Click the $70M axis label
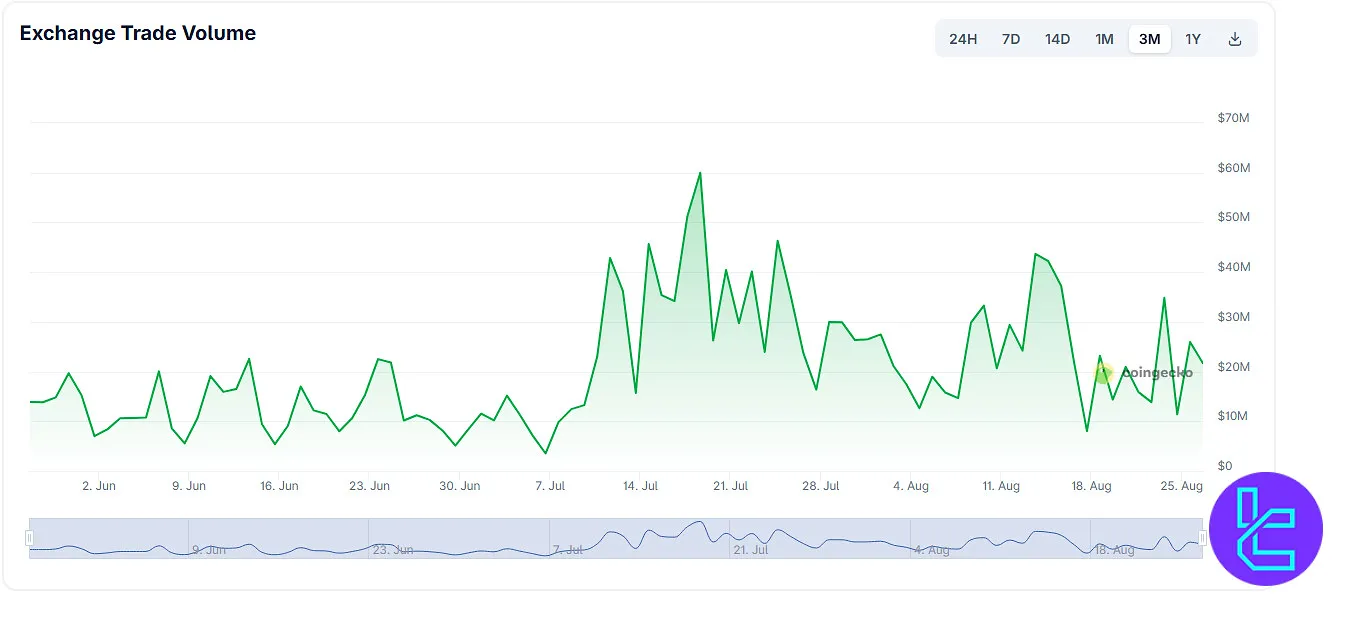Screen dimensions: 1358x621 (x=1233, y=118)
